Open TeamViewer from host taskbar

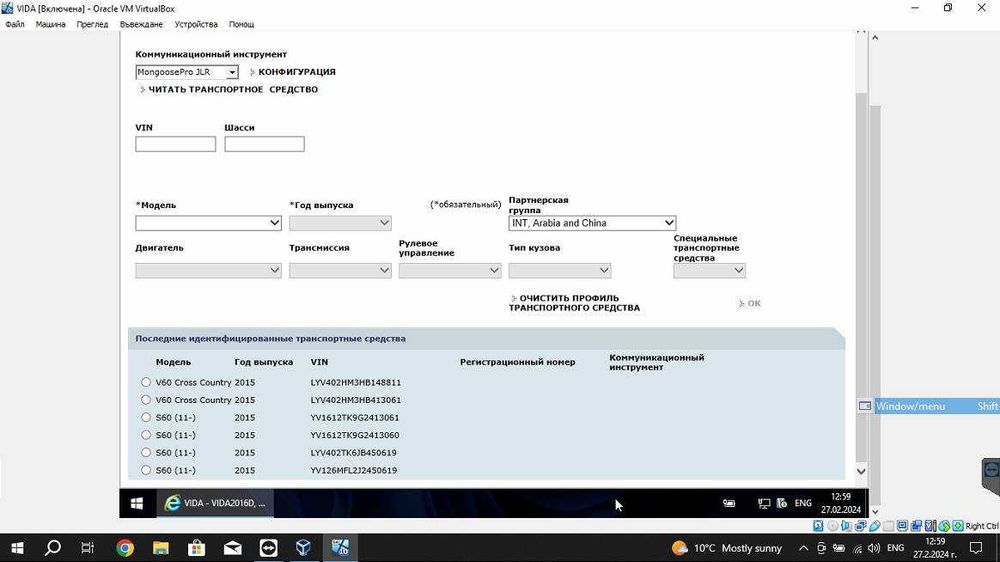pyautogui.click(x=268, y=548)
